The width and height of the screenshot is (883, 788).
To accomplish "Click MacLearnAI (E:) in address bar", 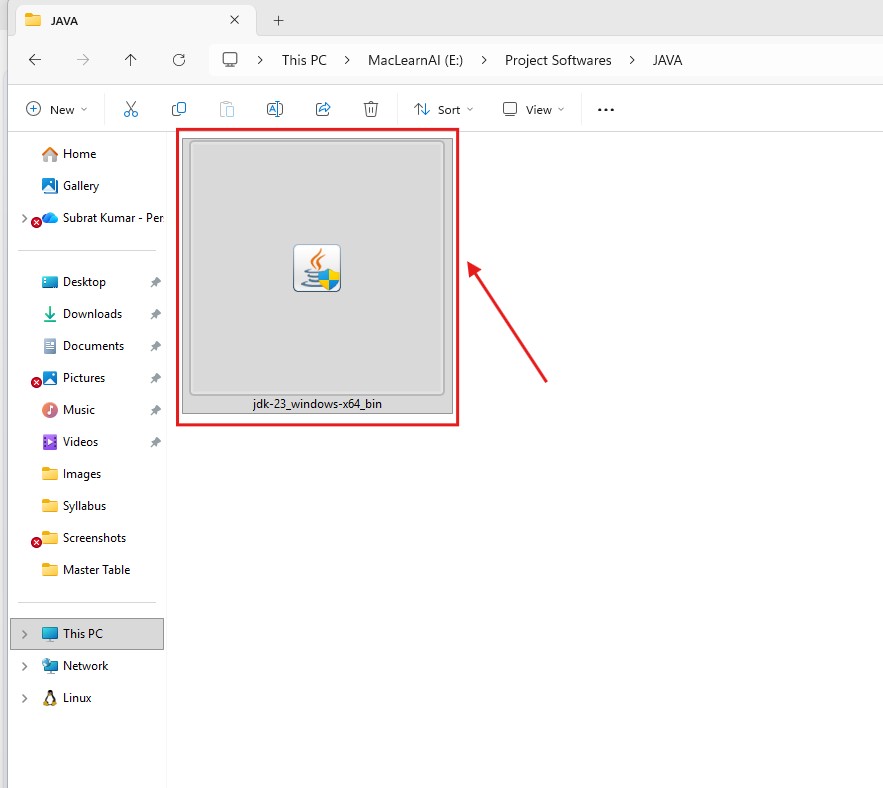I will (x=415, y=60).
